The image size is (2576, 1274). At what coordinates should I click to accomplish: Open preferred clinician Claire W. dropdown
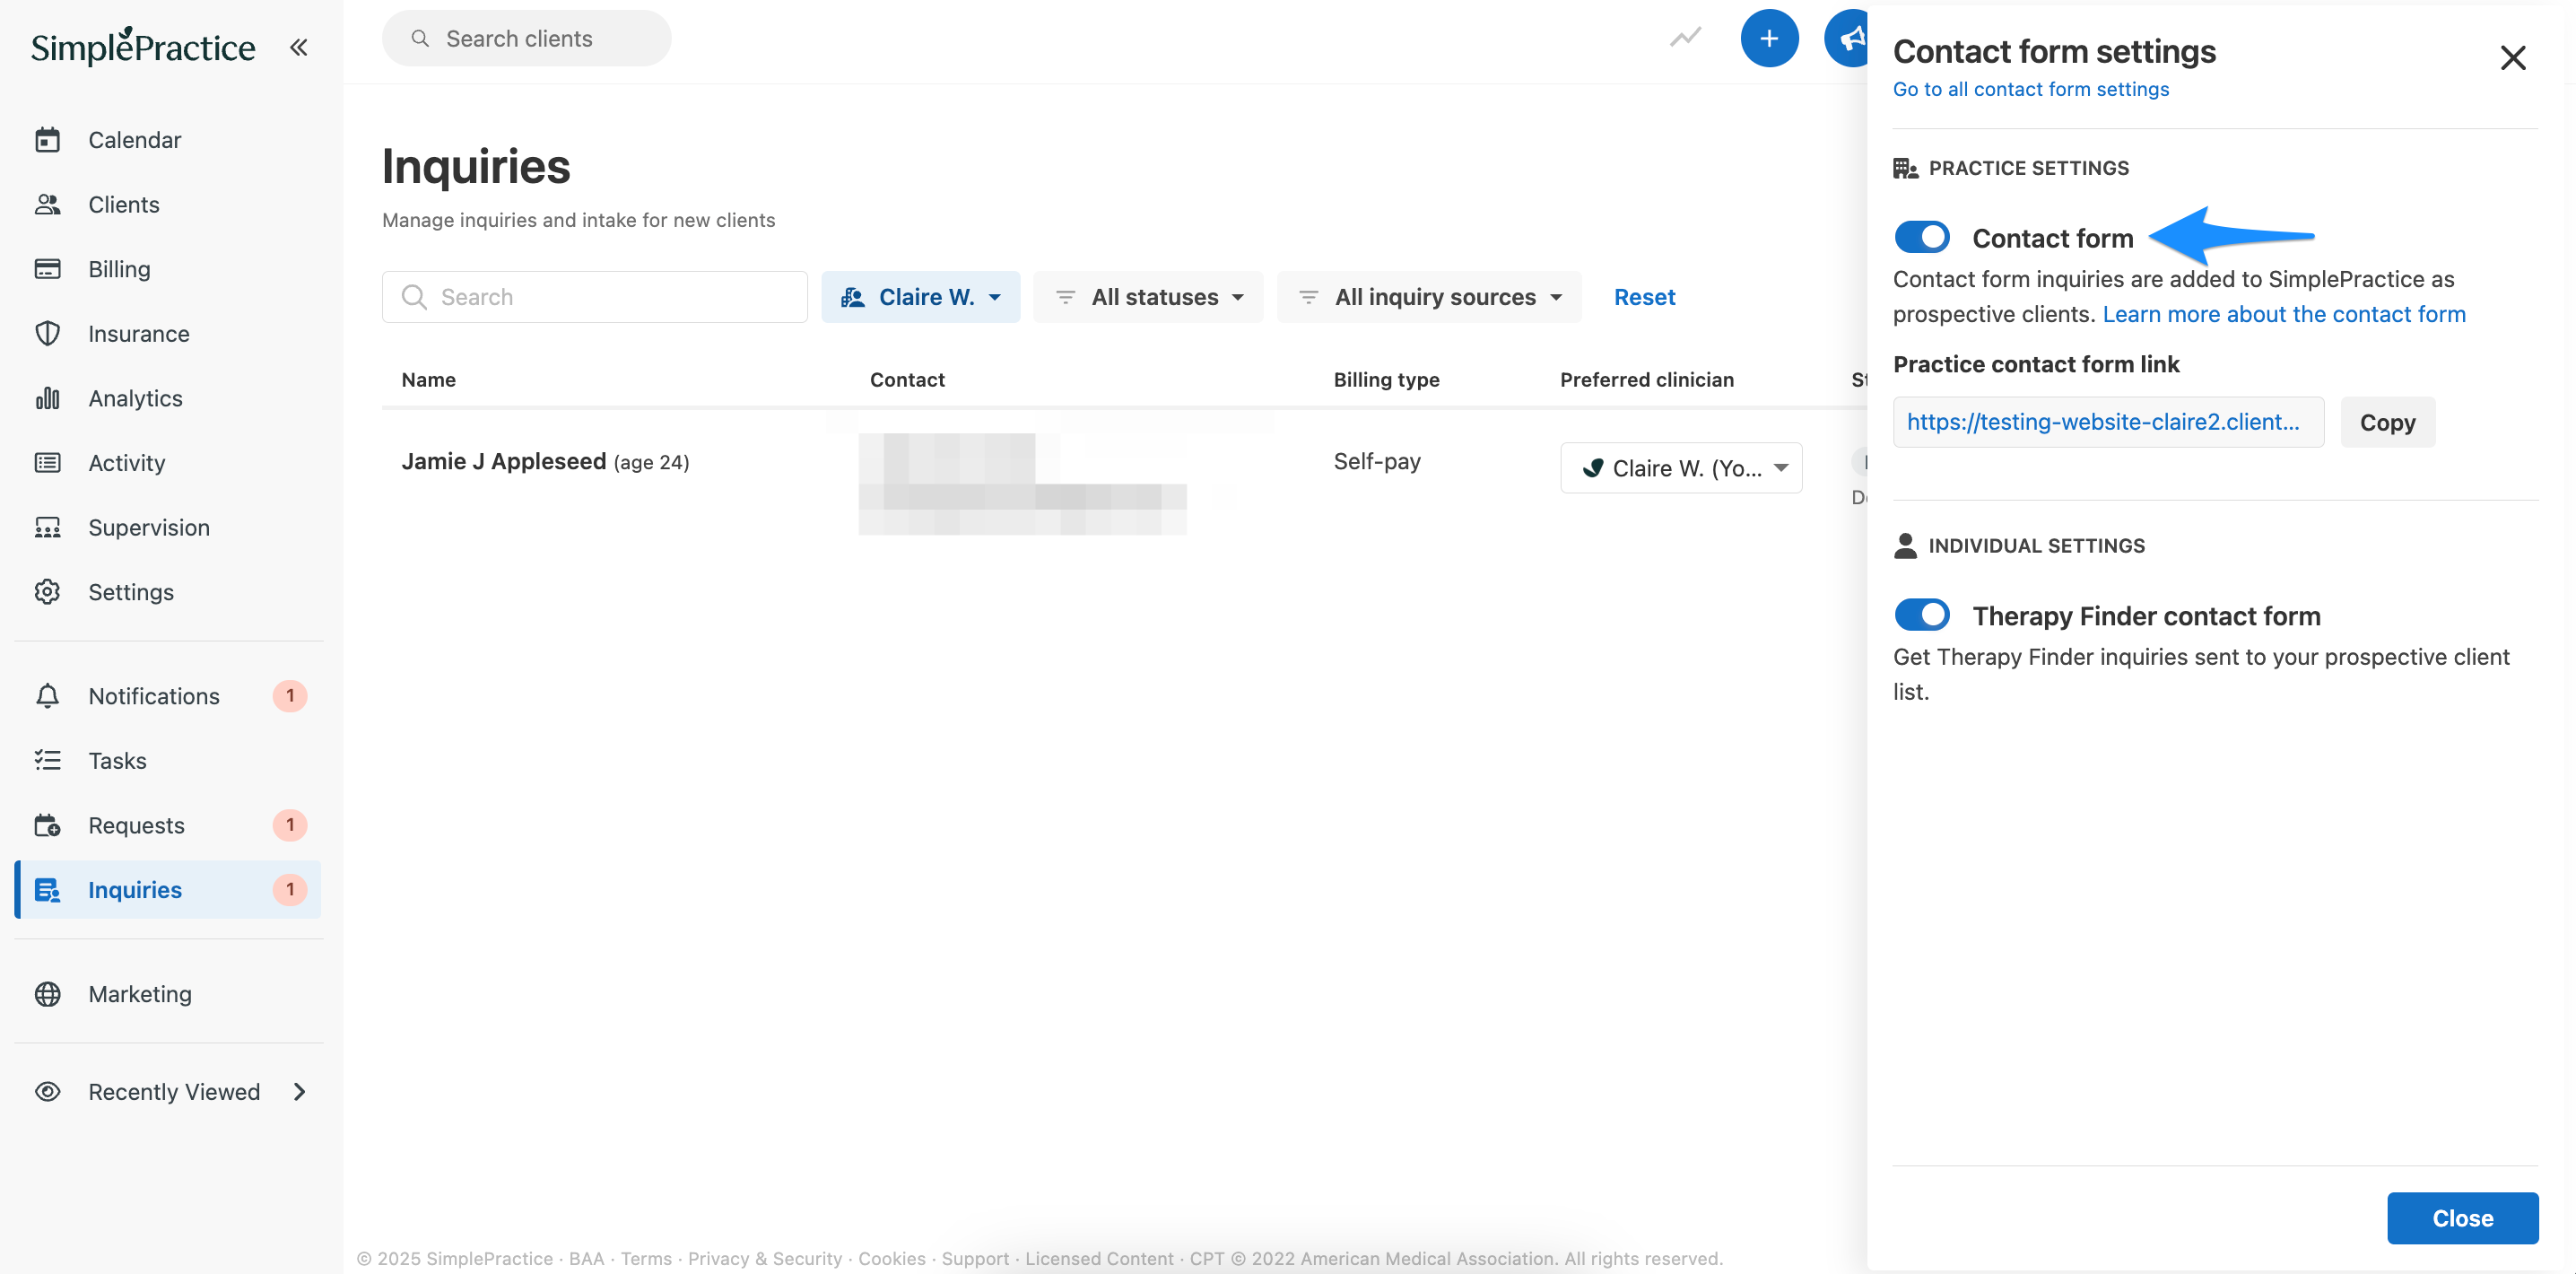1681,468
